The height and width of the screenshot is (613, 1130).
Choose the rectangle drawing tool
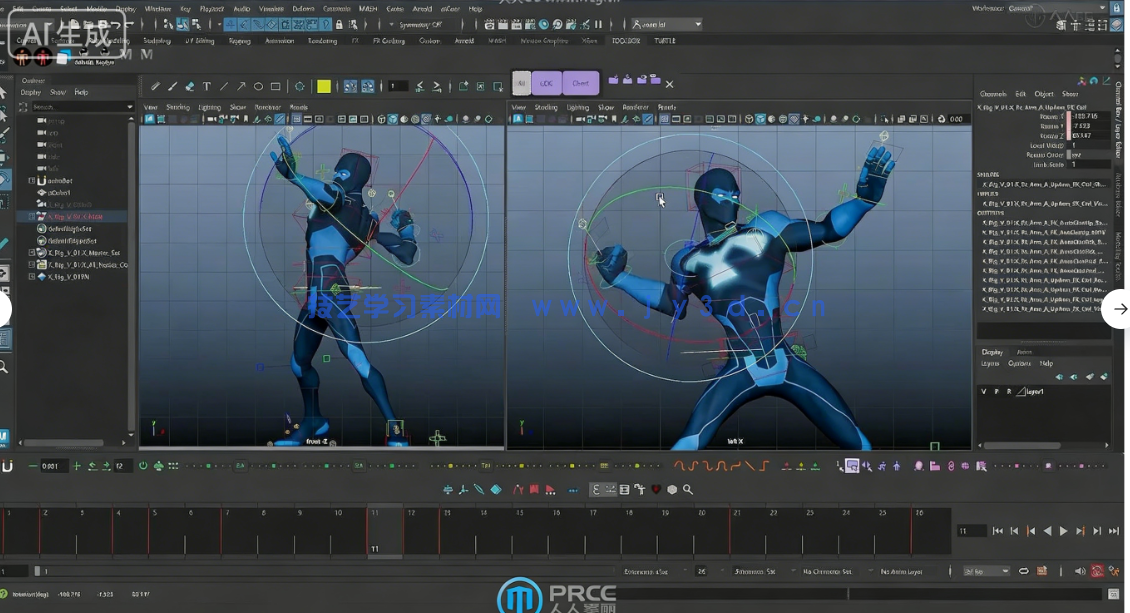275,87
